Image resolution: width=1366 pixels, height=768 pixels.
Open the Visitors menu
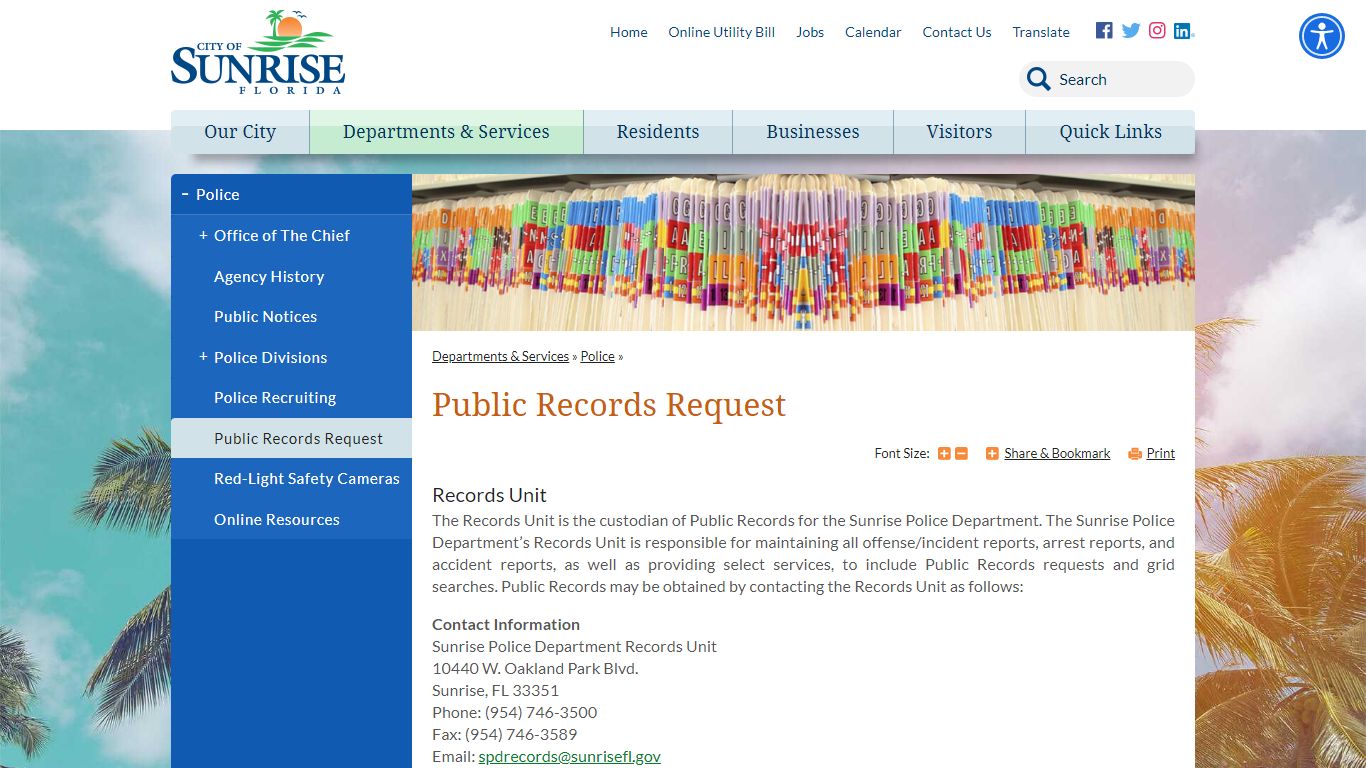tap(959, 132)
